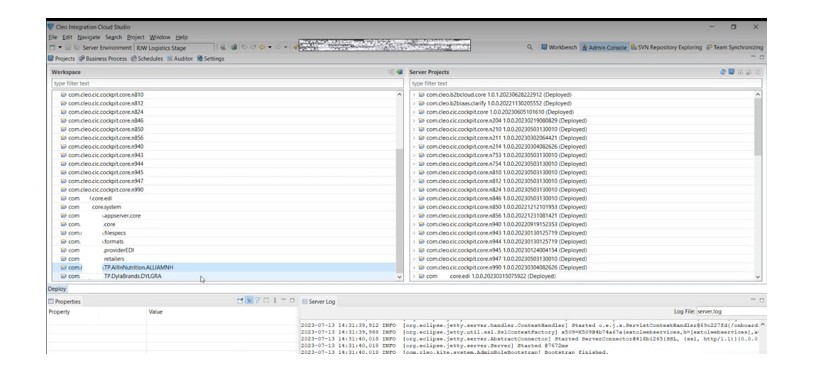Expand com.cleo.cic.cockpit.core 1.0.0.20230605101610 server project
Screen dimensions: 826x372
(414, 112)
